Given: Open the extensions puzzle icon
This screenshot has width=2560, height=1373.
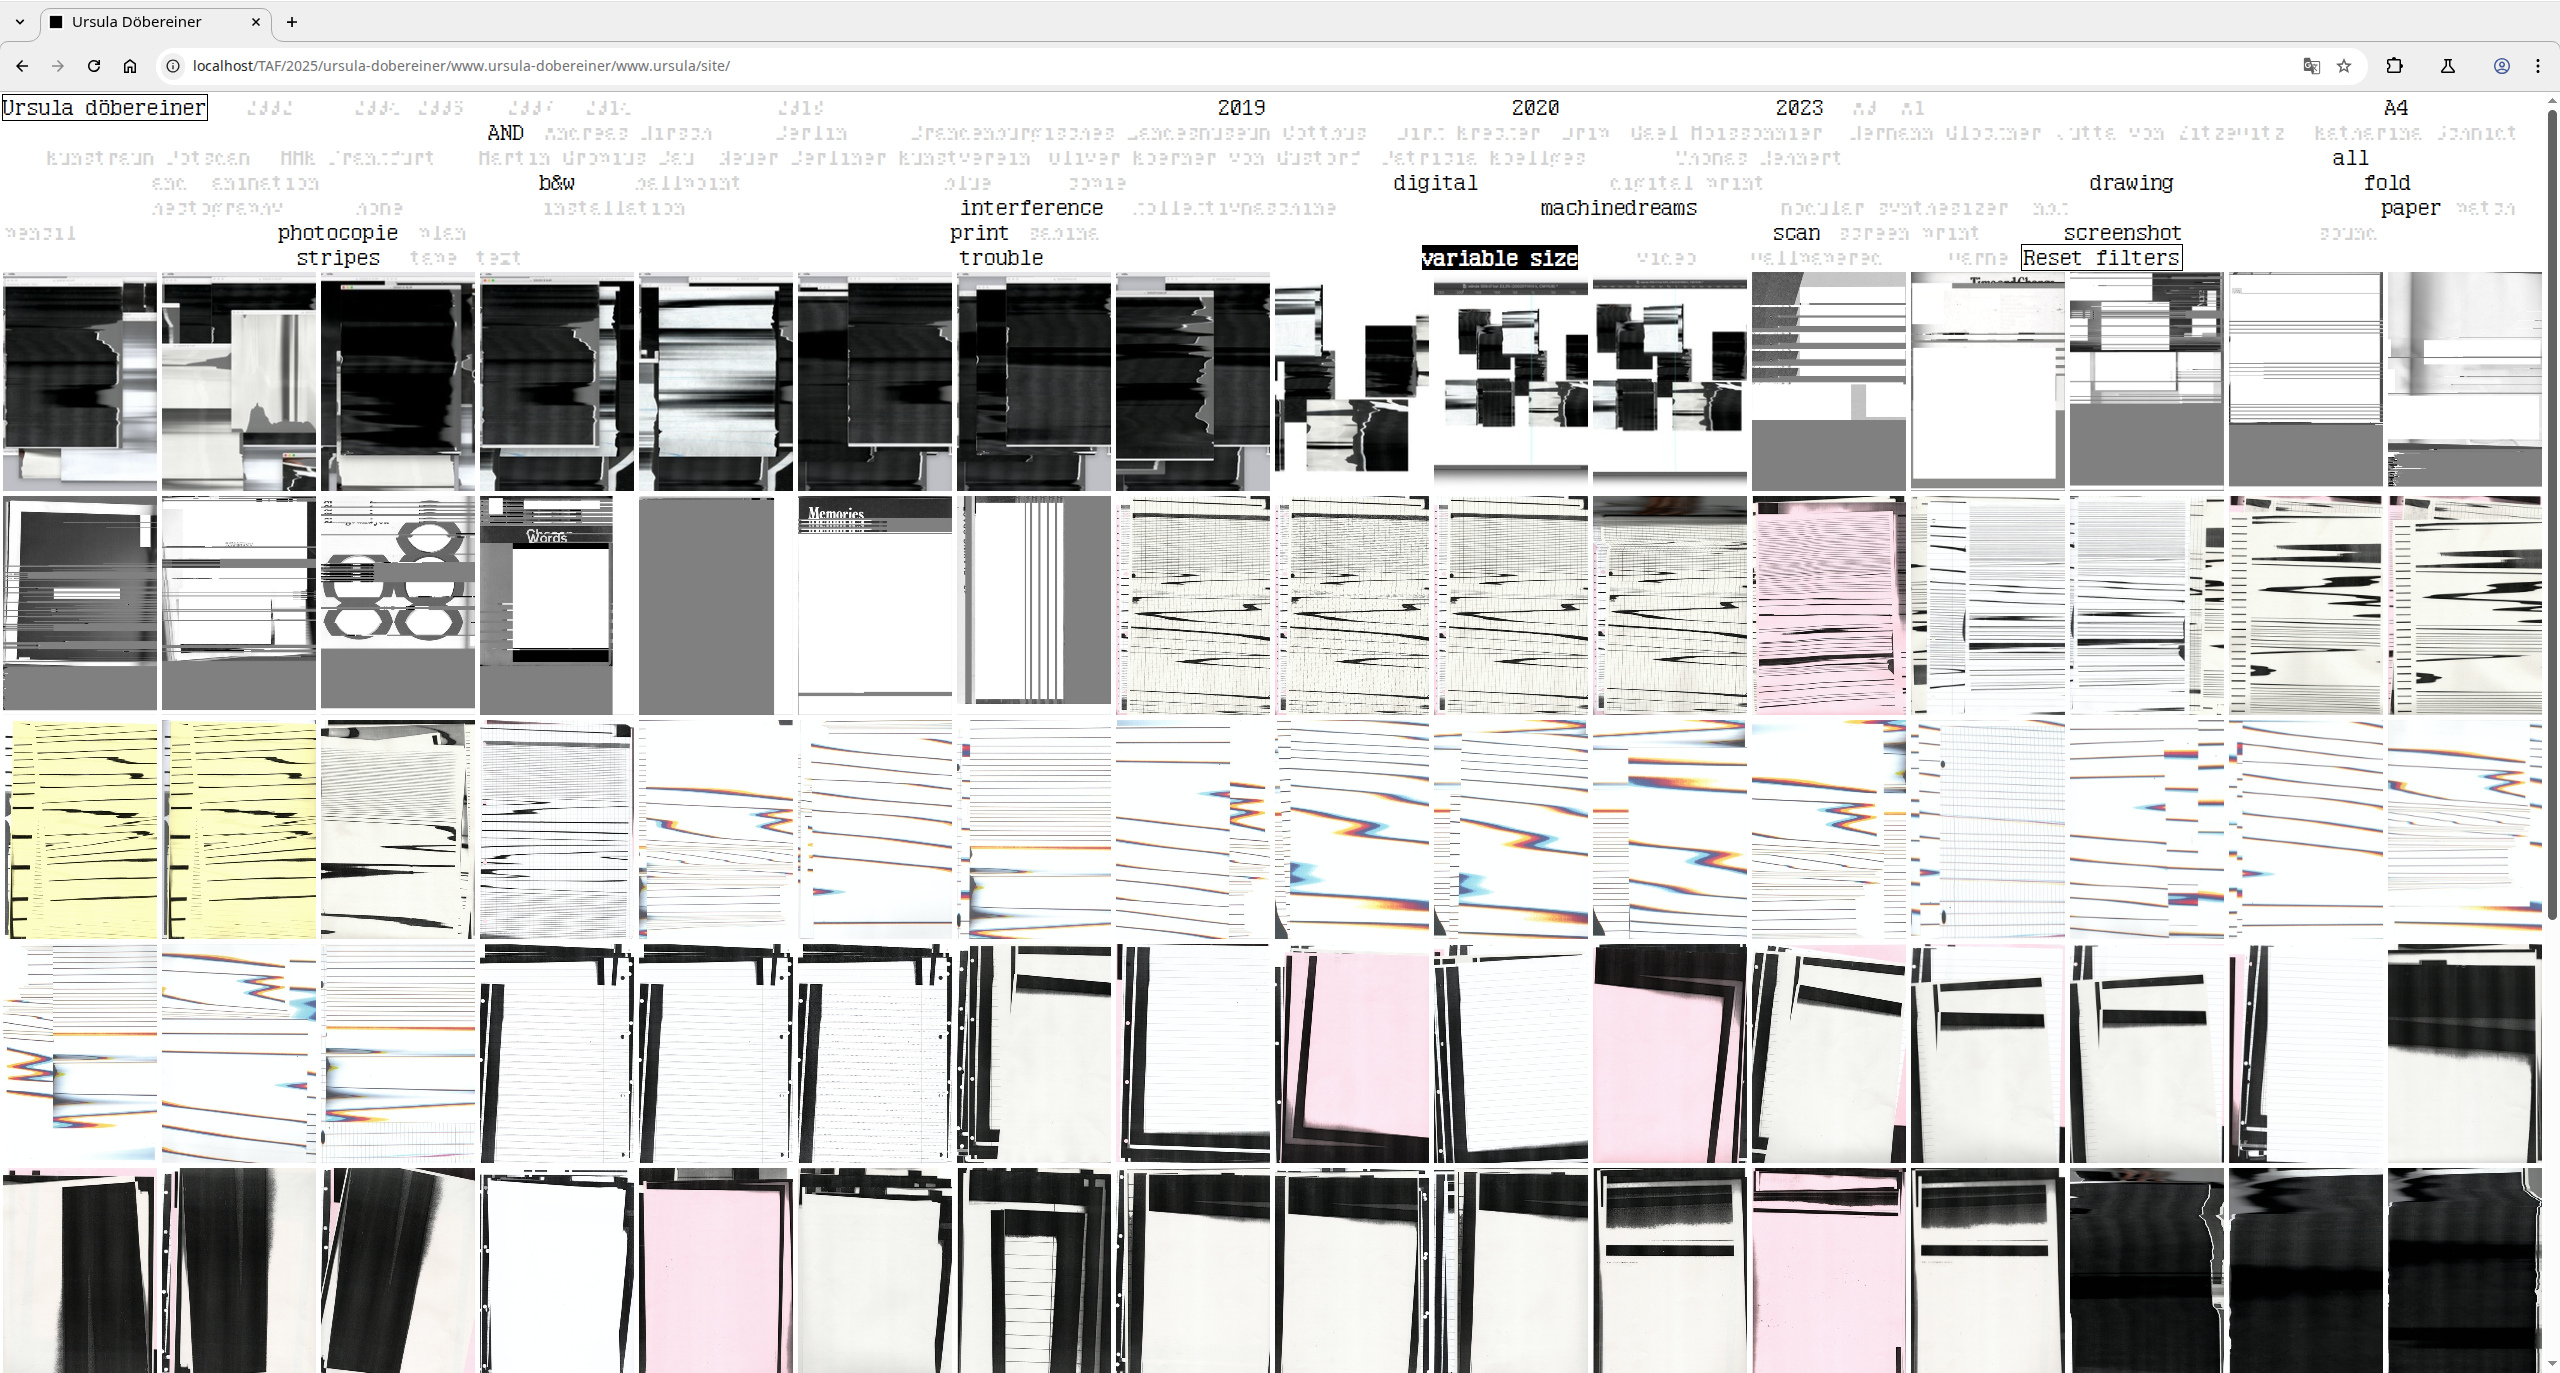Looking at the screenshot, I should click(x=2394, y=66).
